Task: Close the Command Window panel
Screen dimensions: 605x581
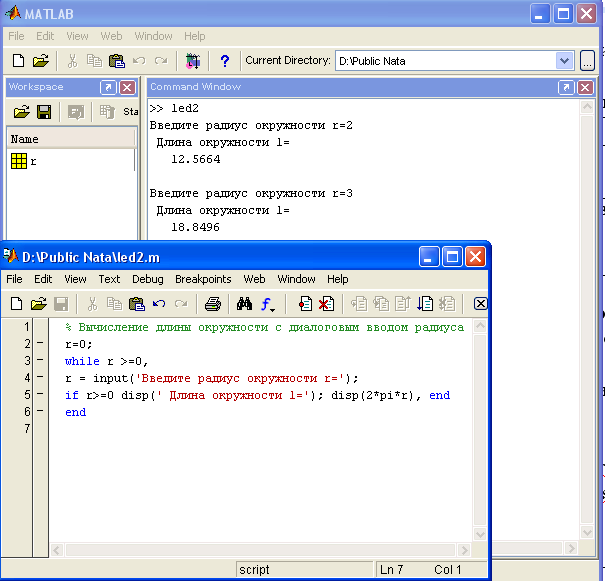Action: point(585,87)
